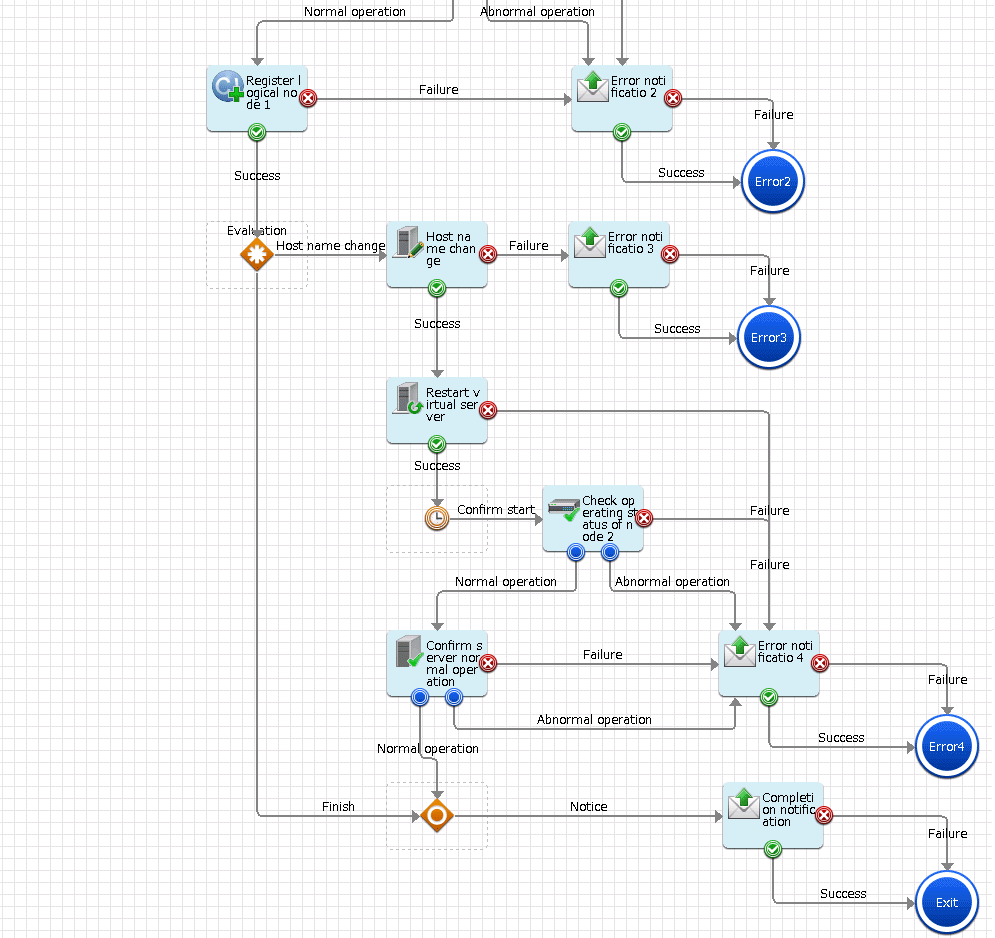Screen dimensions: 995x938
Task: Select the Check operating status of node 2 icon
Action: click(563, 509)
